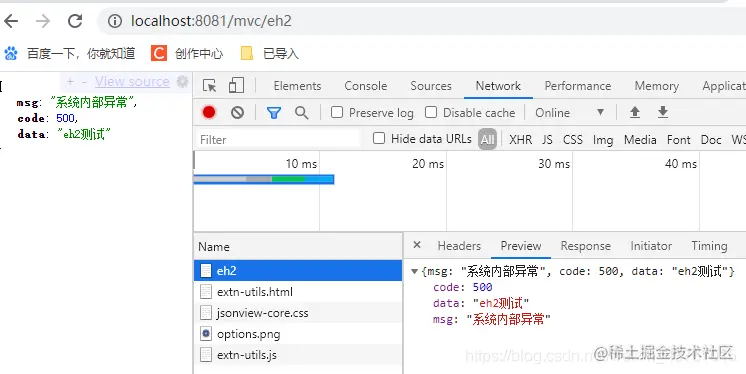This screenshot has width=746, height=374.
Task: Click the export HAR download icon
Action: click(x=663, y=112)
